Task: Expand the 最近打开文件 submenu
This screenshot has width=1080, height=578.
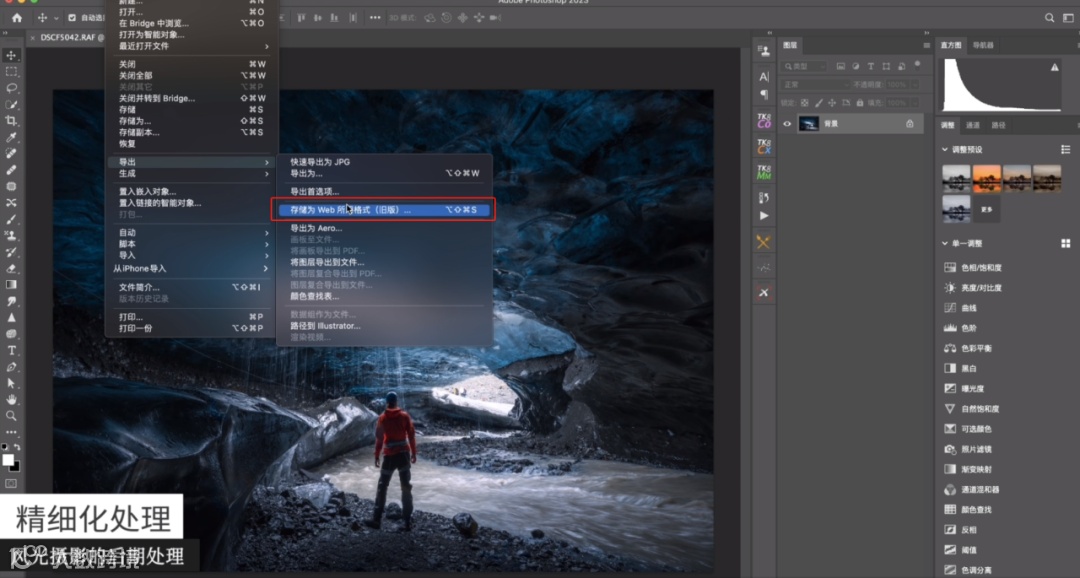Action: tap(192, 46)
